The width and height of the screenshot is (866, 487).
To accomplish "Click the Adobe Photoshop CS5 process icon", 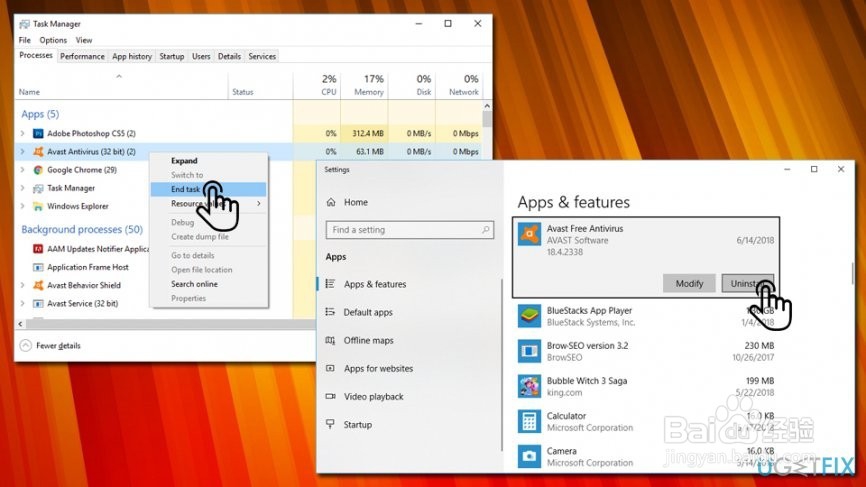I will pos(38,133).
